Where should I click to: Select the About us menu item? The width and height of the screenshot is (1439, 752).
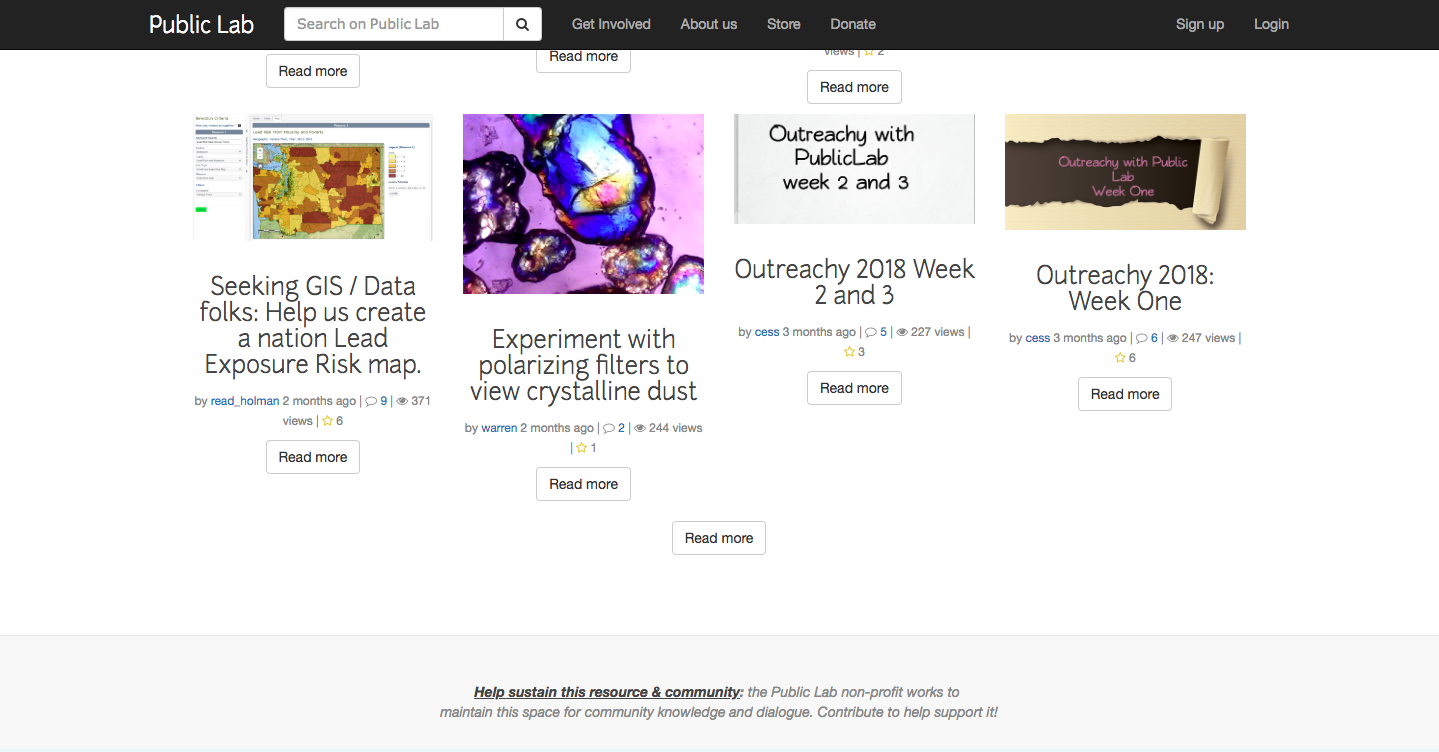[708, 24]
